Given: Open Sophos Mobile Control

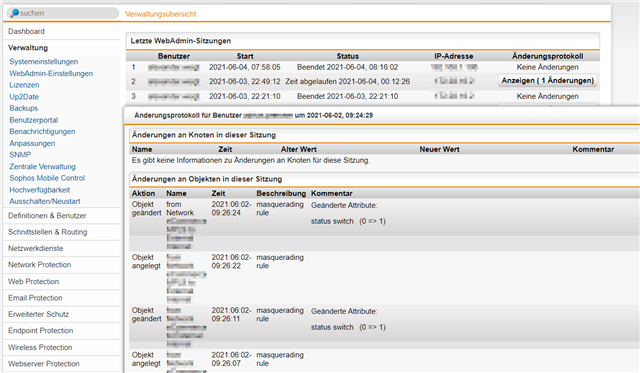Looking at the screenshot, I should (x=47, y=178).
